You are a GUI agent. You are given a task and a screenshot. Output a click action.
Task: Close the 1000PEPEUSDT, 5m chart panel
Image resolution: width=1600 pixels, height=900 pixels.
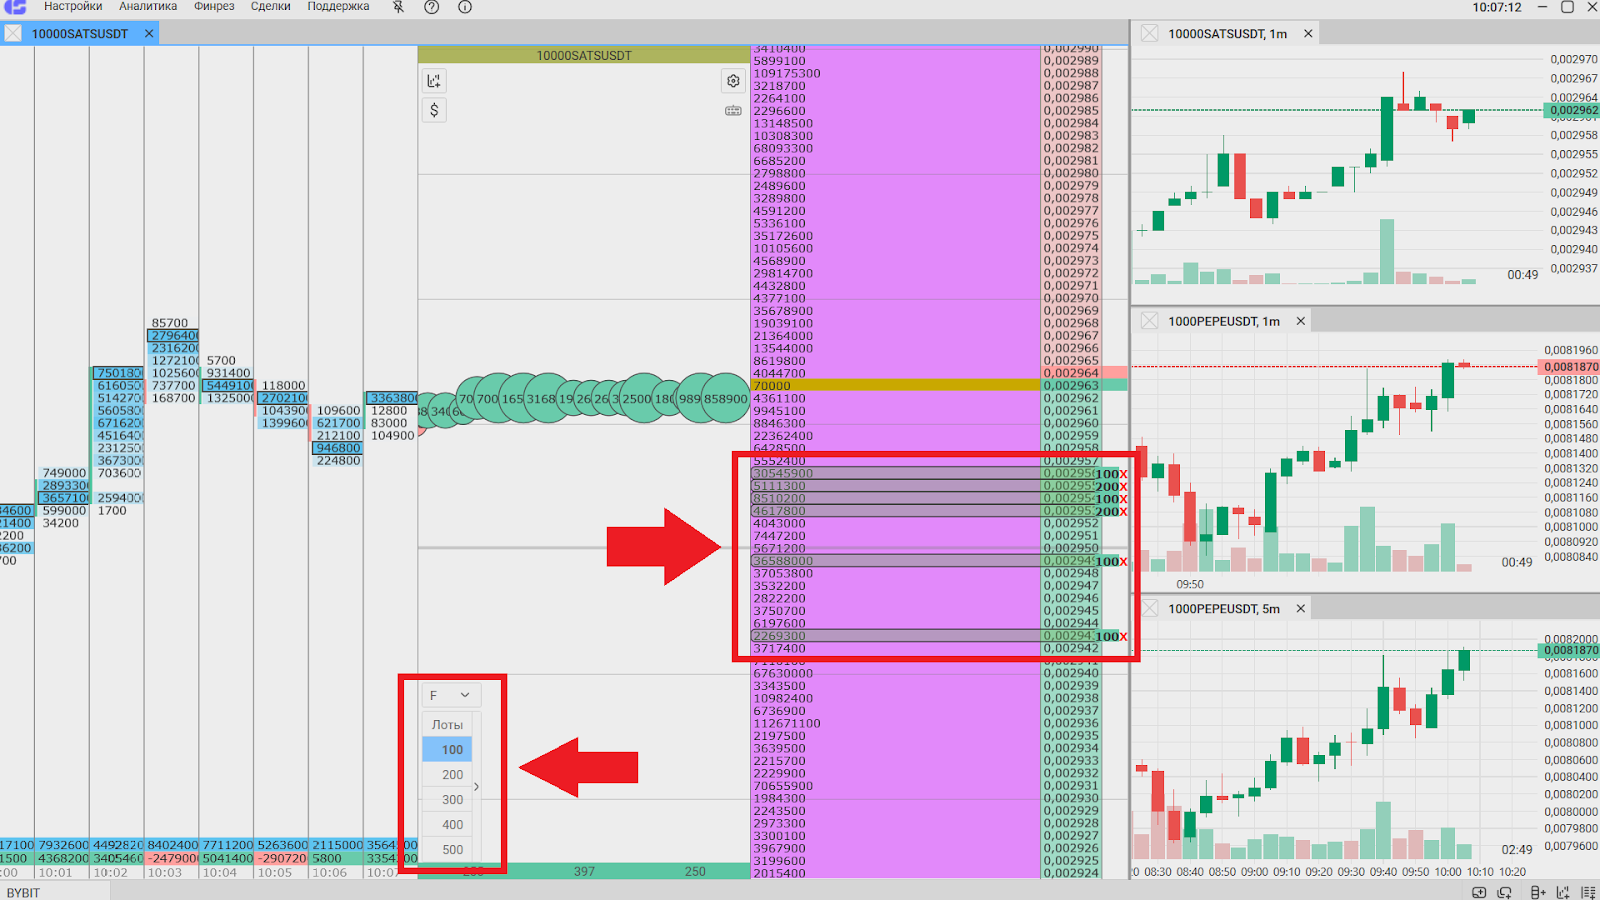tap(1301, 608)
